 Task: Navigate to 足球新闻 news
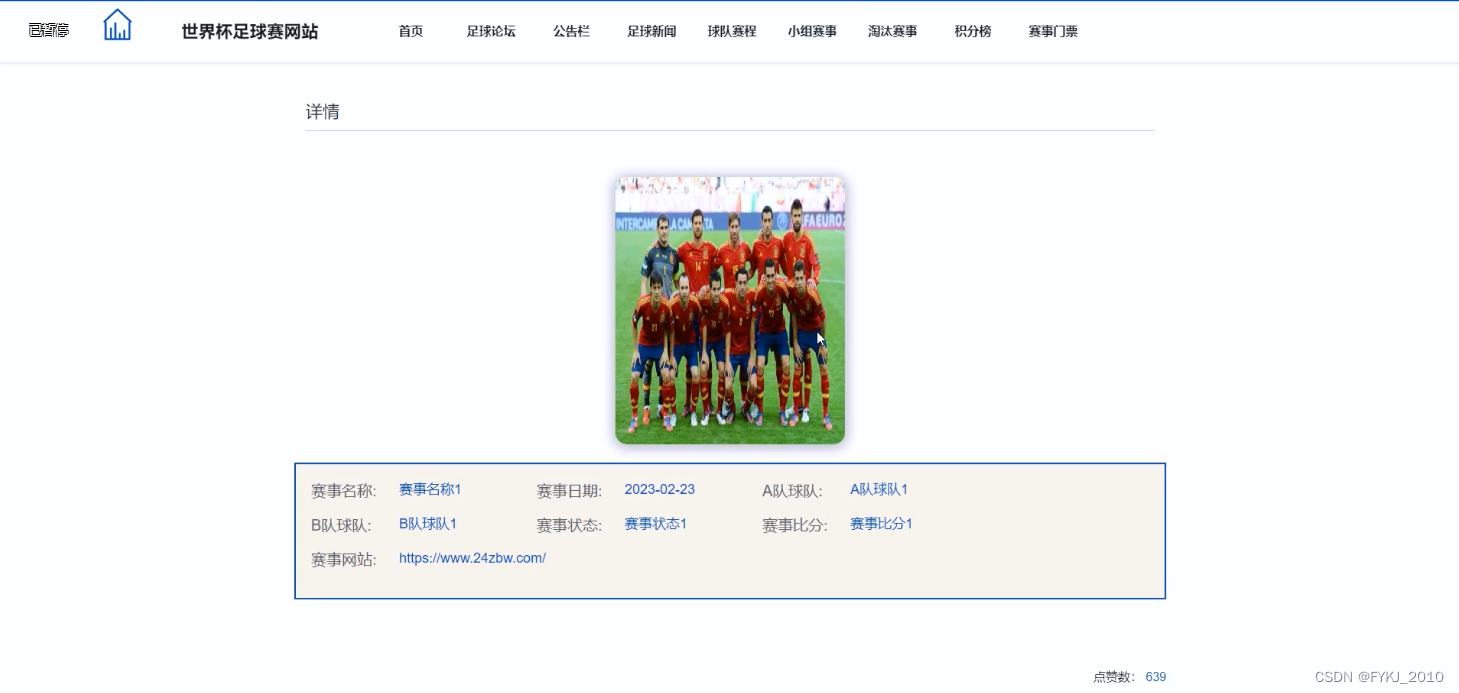pyautogui.click(x=652, y=31)
